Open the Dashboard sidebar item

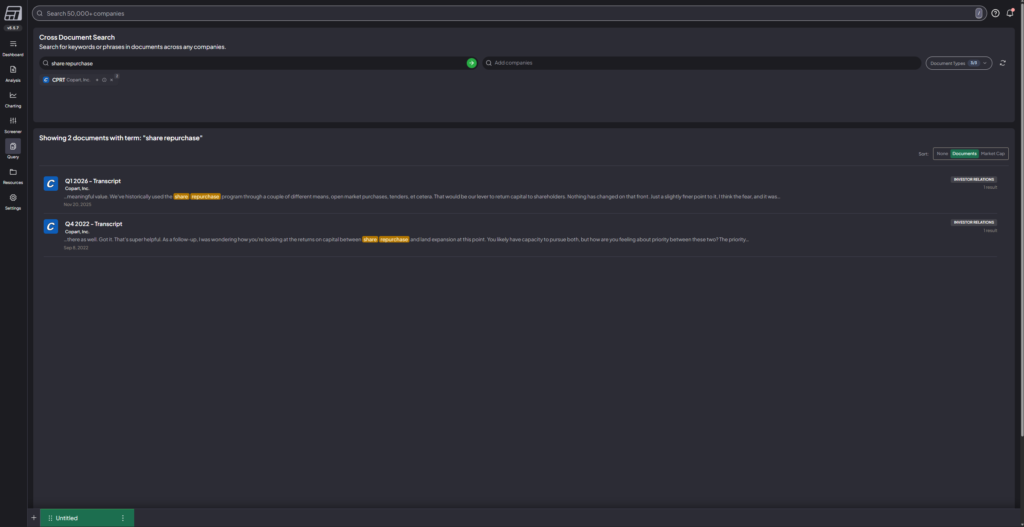pos(13,48)
